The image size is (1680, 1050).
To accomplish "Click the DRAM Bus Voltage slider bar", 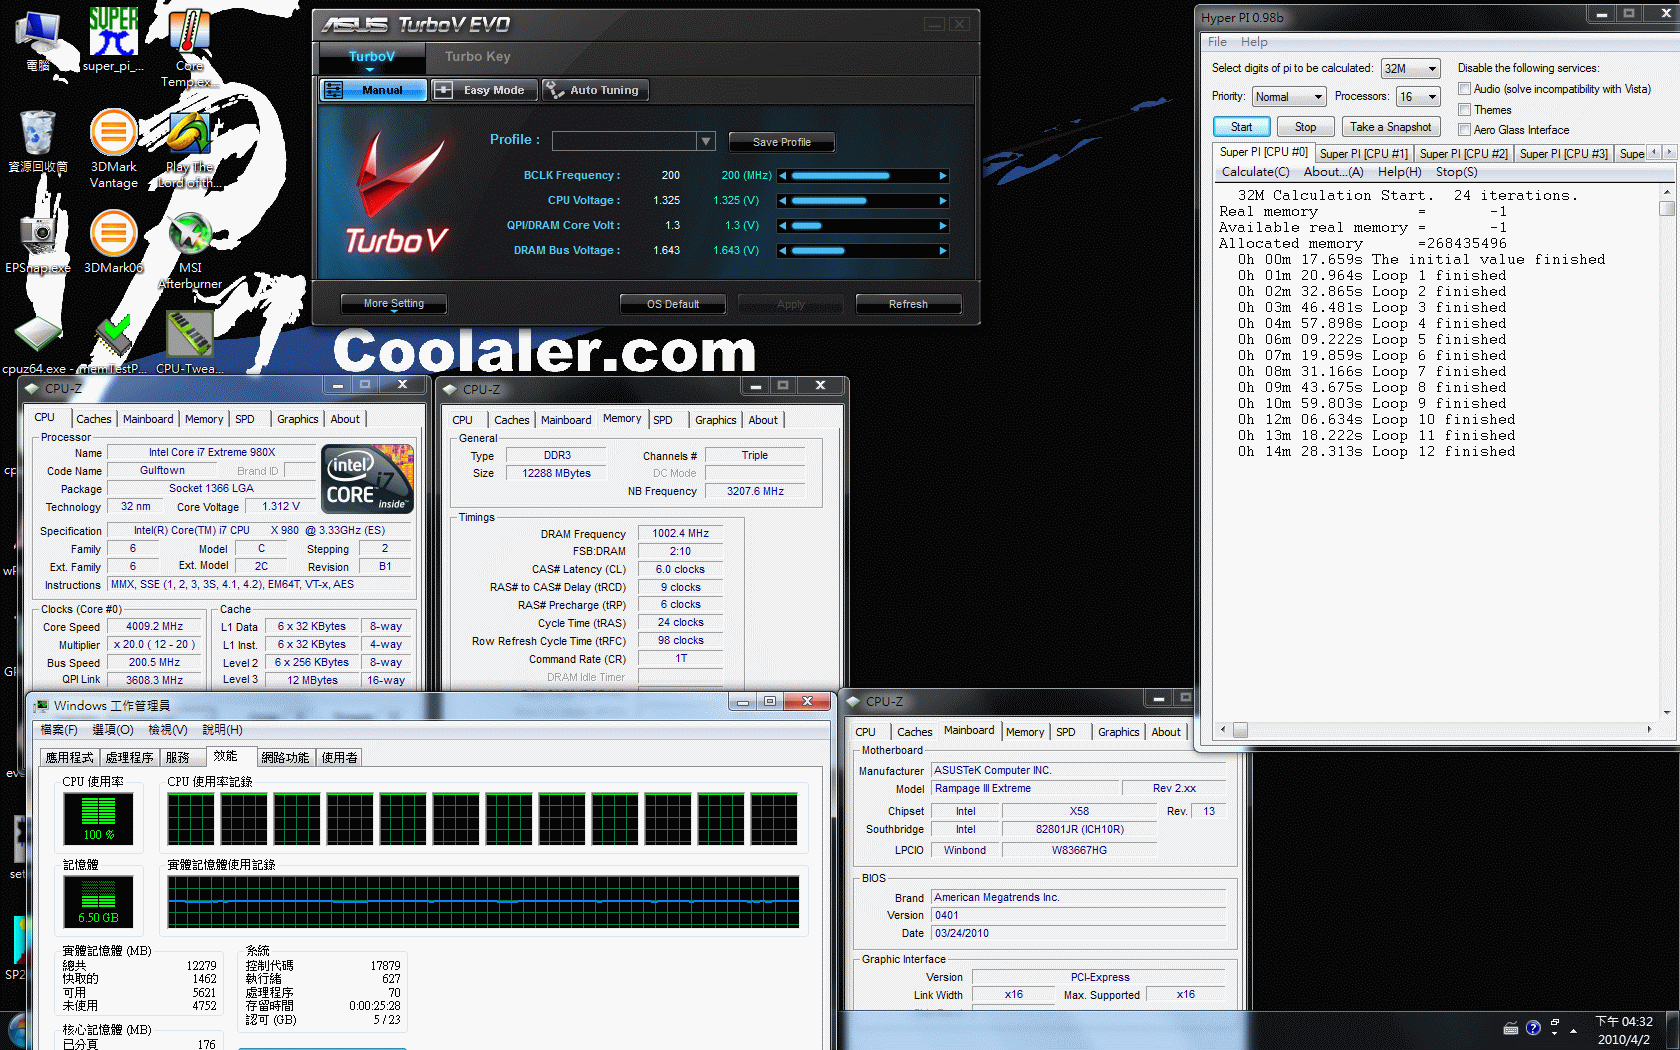I will point(863,251).
